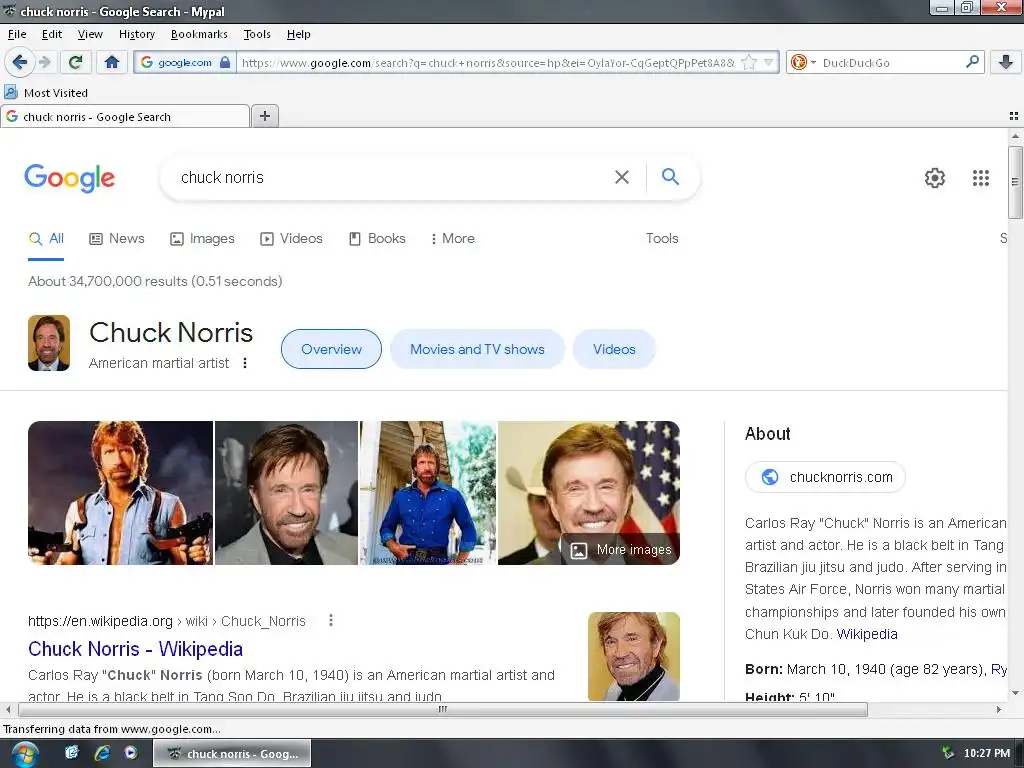
Task: Open the View menu
Action: 90,34
